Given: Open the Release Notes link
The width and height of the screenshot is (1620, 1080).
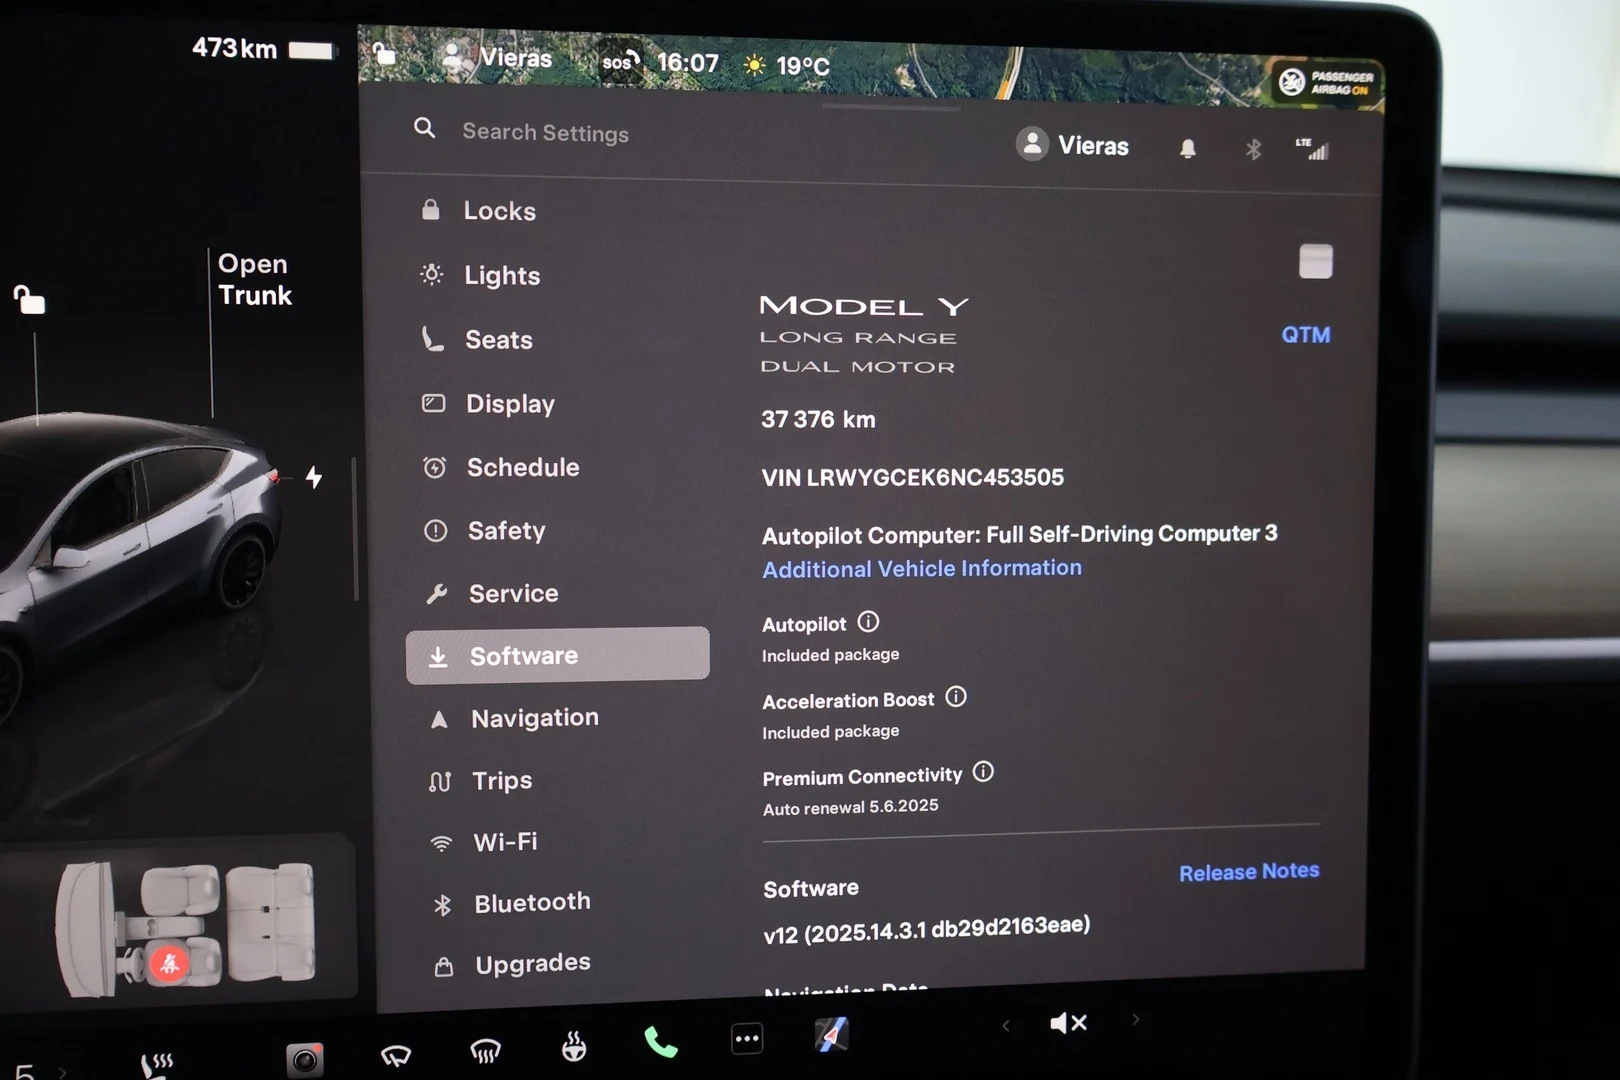Looking at the screenshot, I should click(1249, 872).
